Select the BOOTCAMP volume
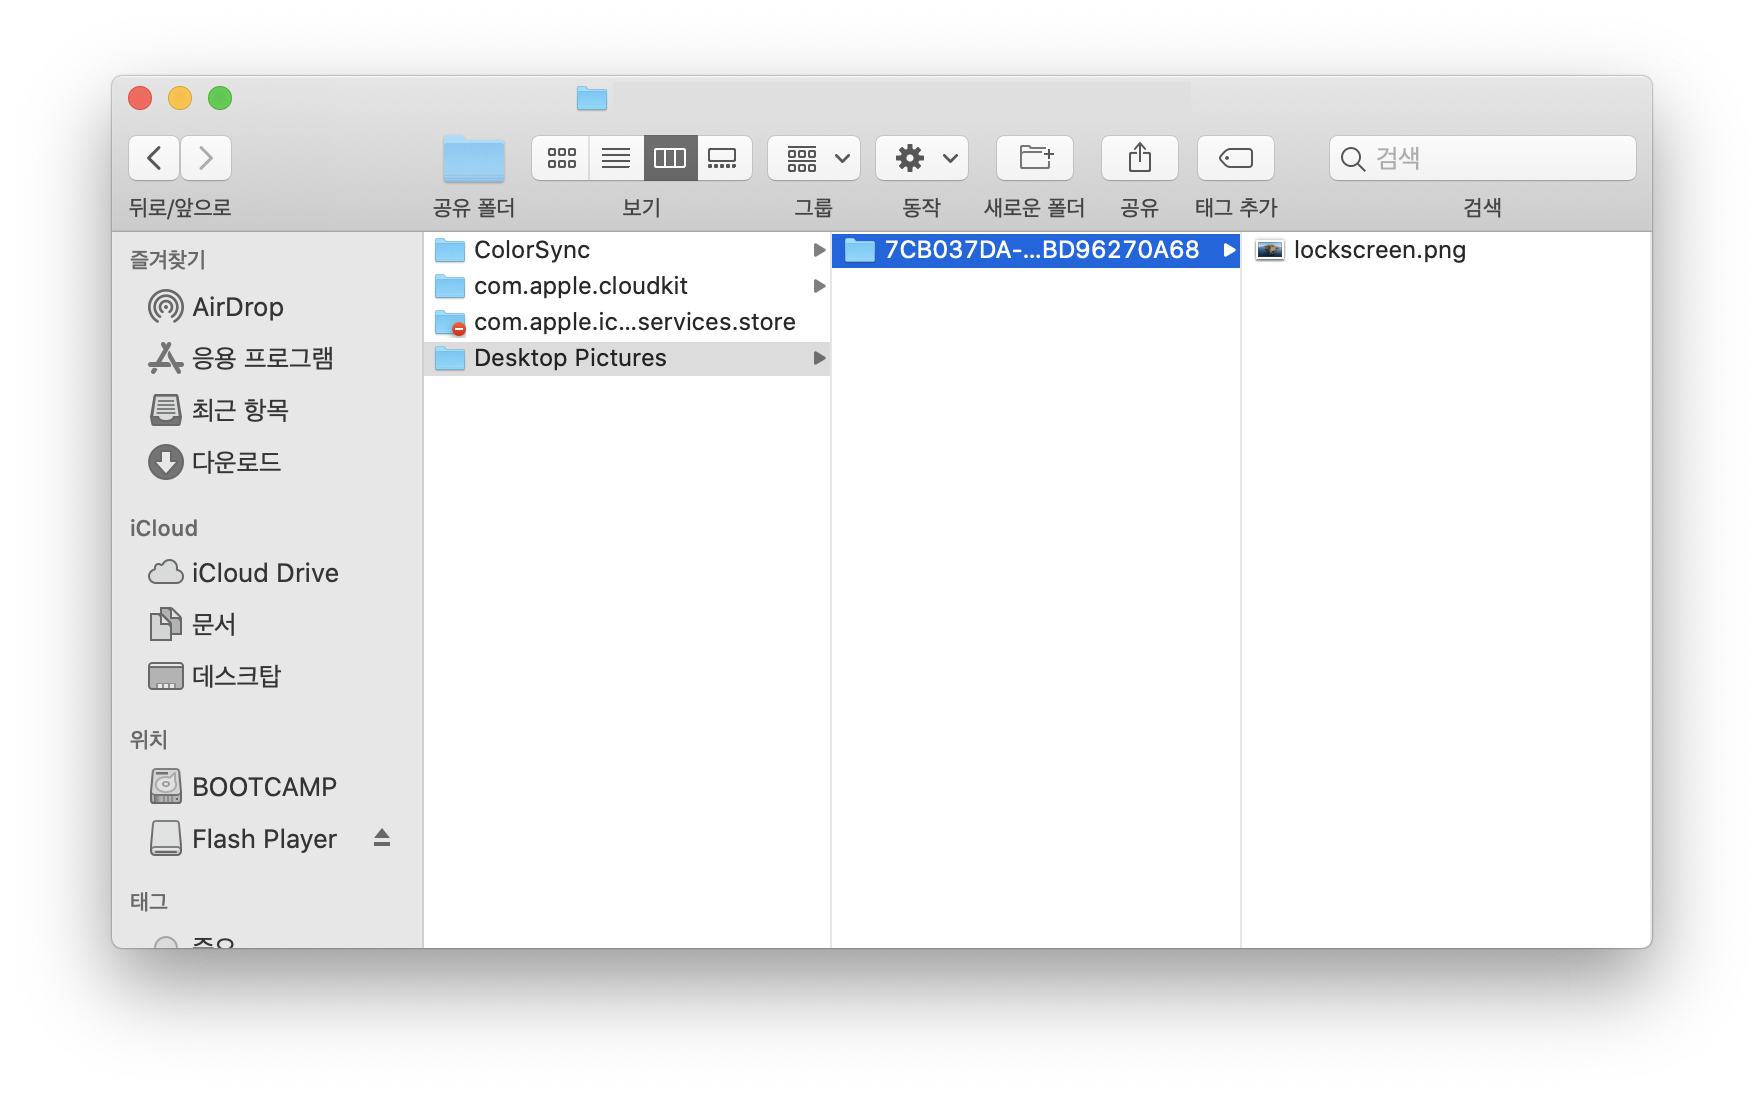Image resolution: width=1764 pixels, height=1096 pixels. [x=243, y=787]
